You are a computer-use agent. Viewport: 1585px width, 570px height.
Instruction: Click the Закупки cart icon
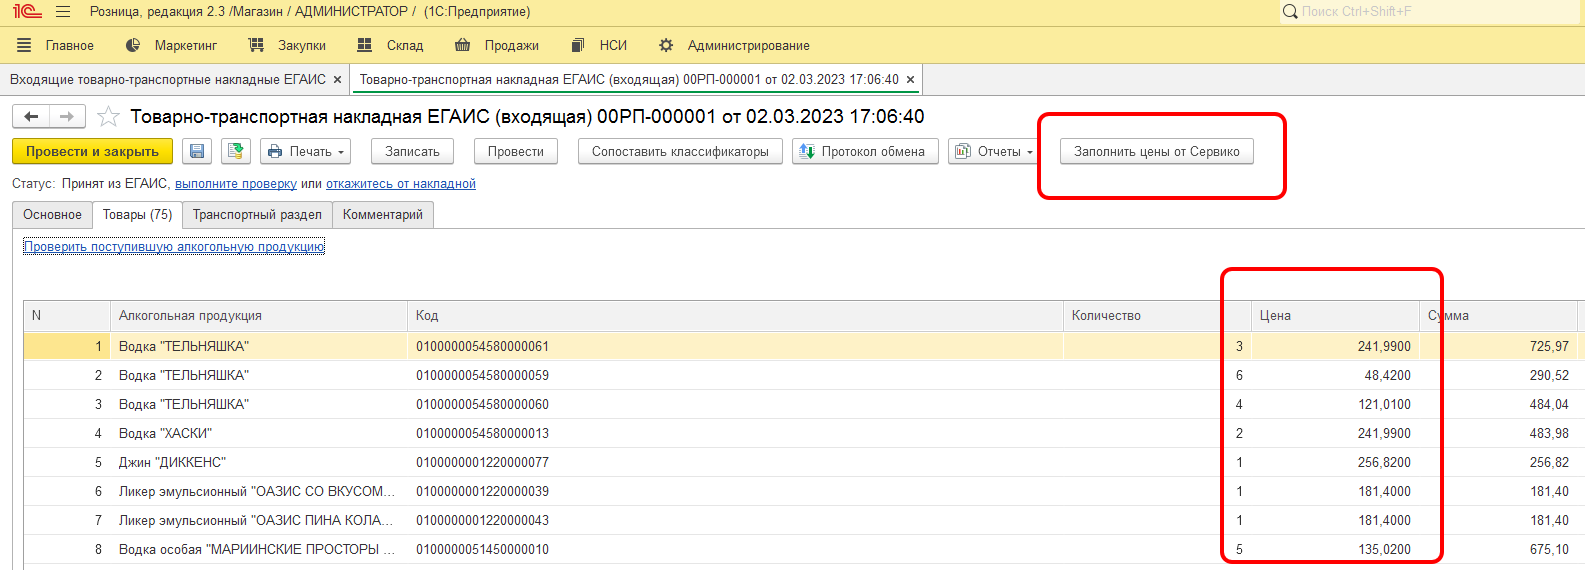pos(256,45)
